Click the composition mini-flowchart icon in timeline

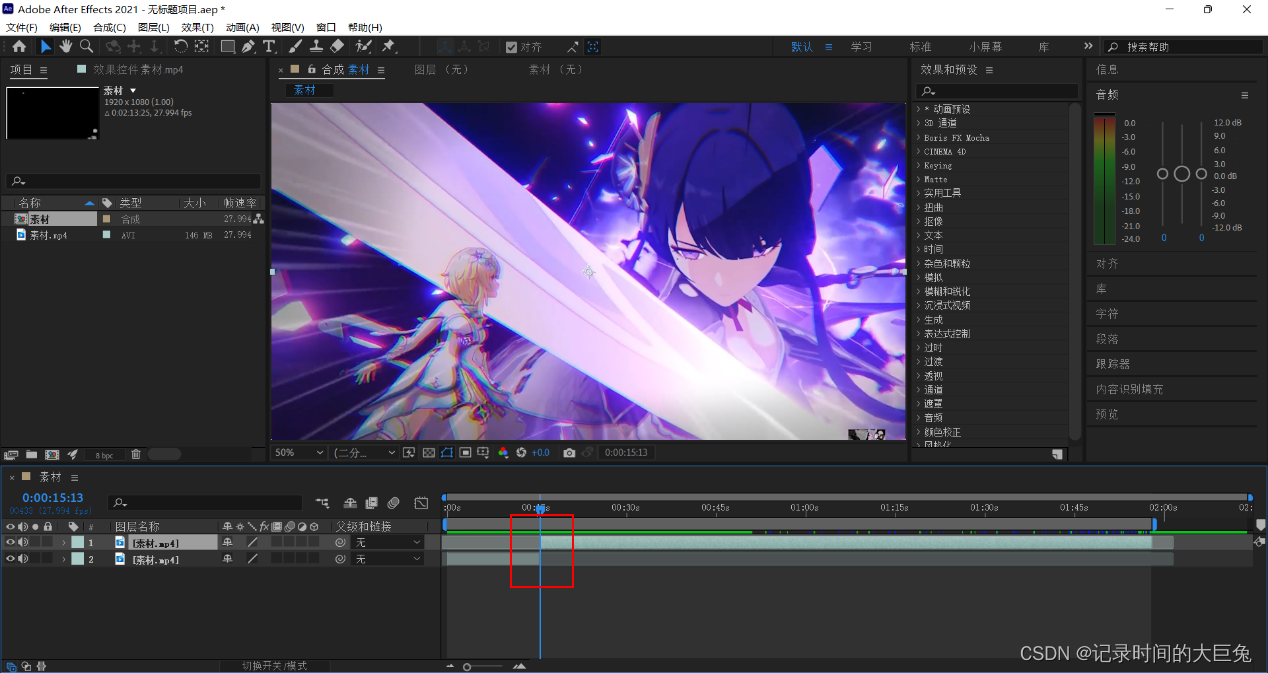point(323,503)
